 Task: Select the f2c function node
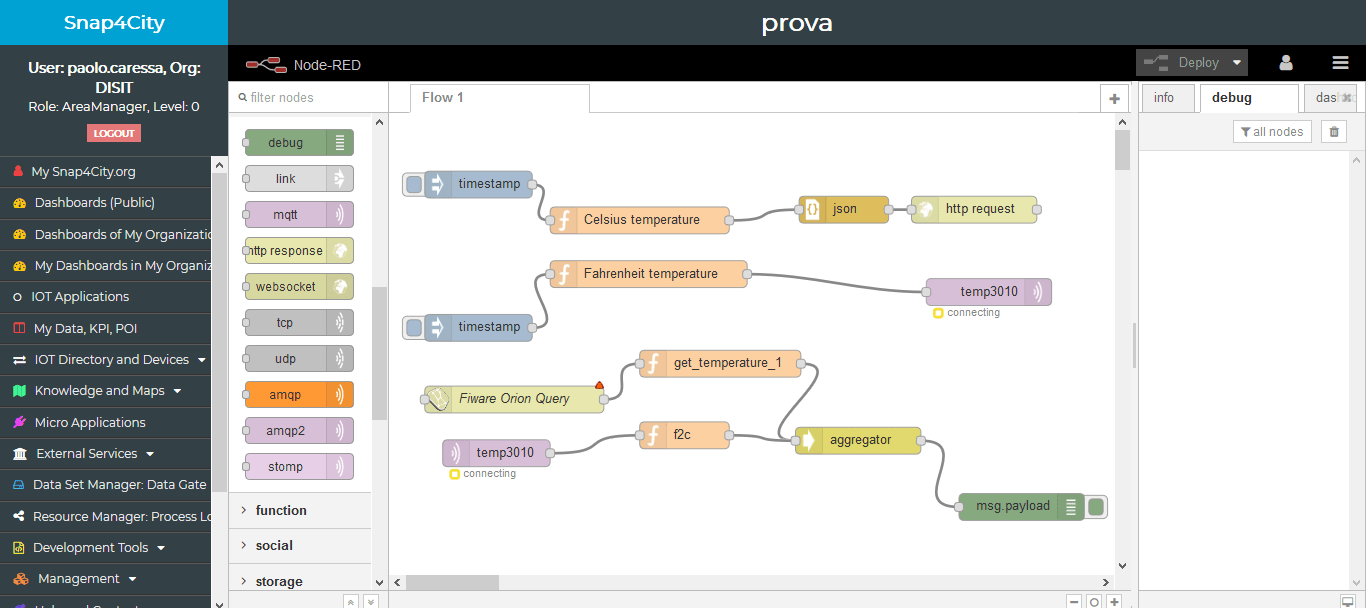(685, 435)
